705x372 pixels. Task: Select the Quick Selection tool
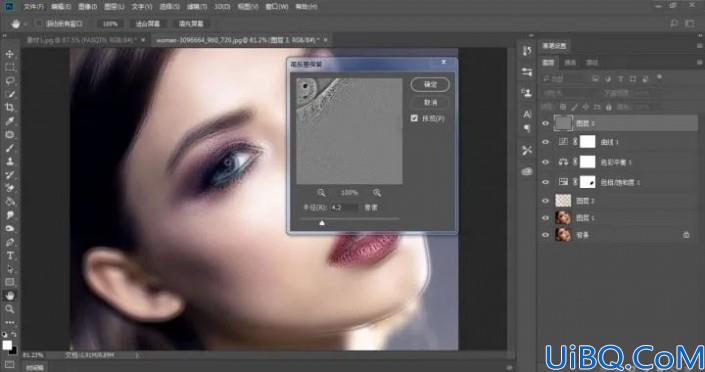[9, 94]
